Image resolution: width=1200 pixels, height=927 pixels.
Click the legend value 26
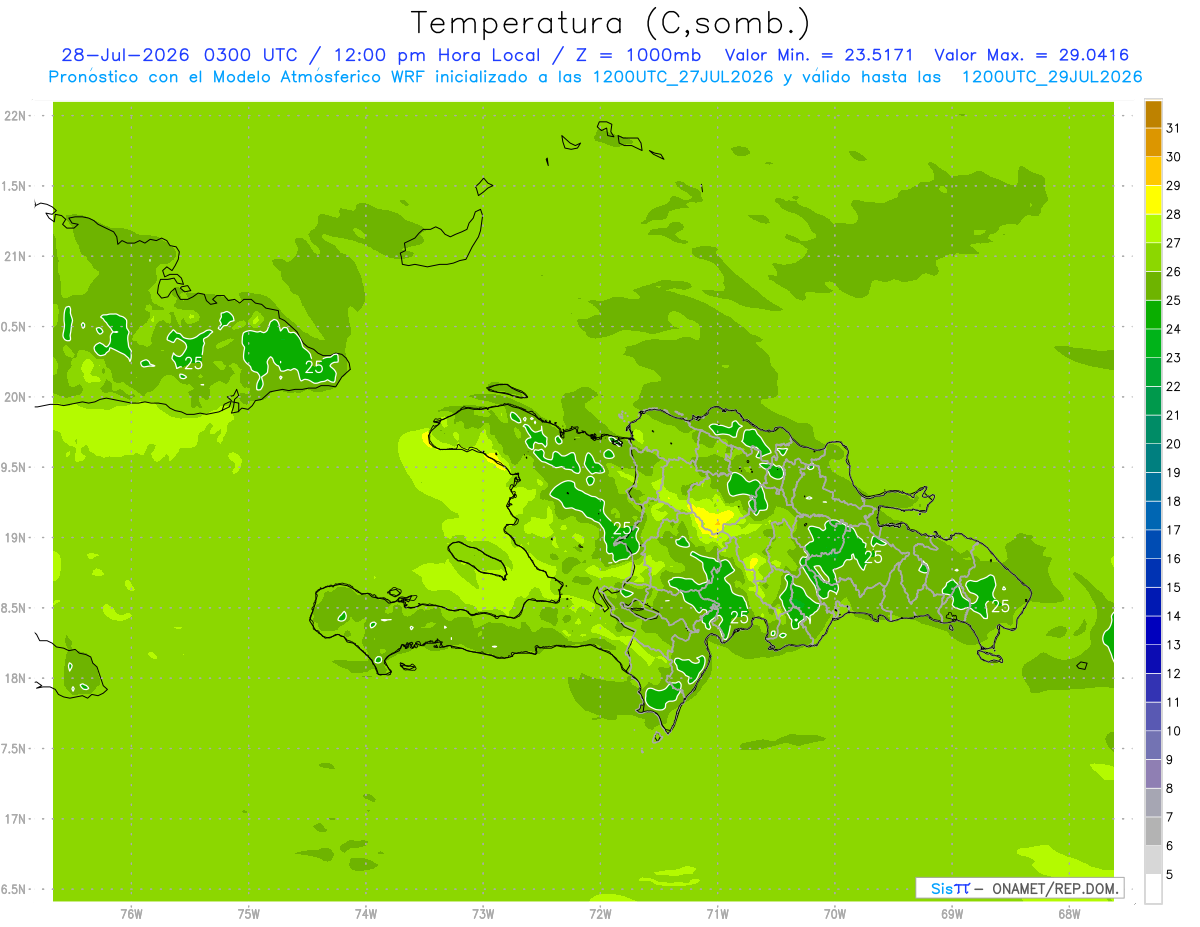[1174, 271]
